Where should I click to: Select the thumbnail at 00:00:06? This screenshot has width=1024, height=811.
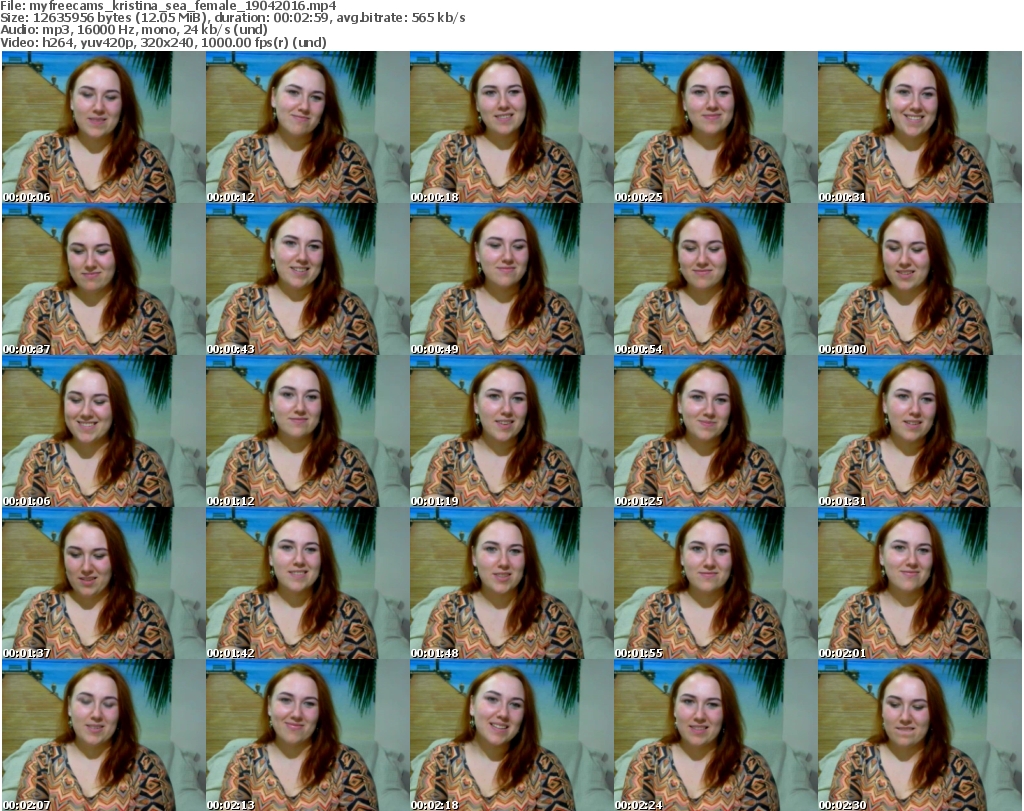(x=104, y=127)
